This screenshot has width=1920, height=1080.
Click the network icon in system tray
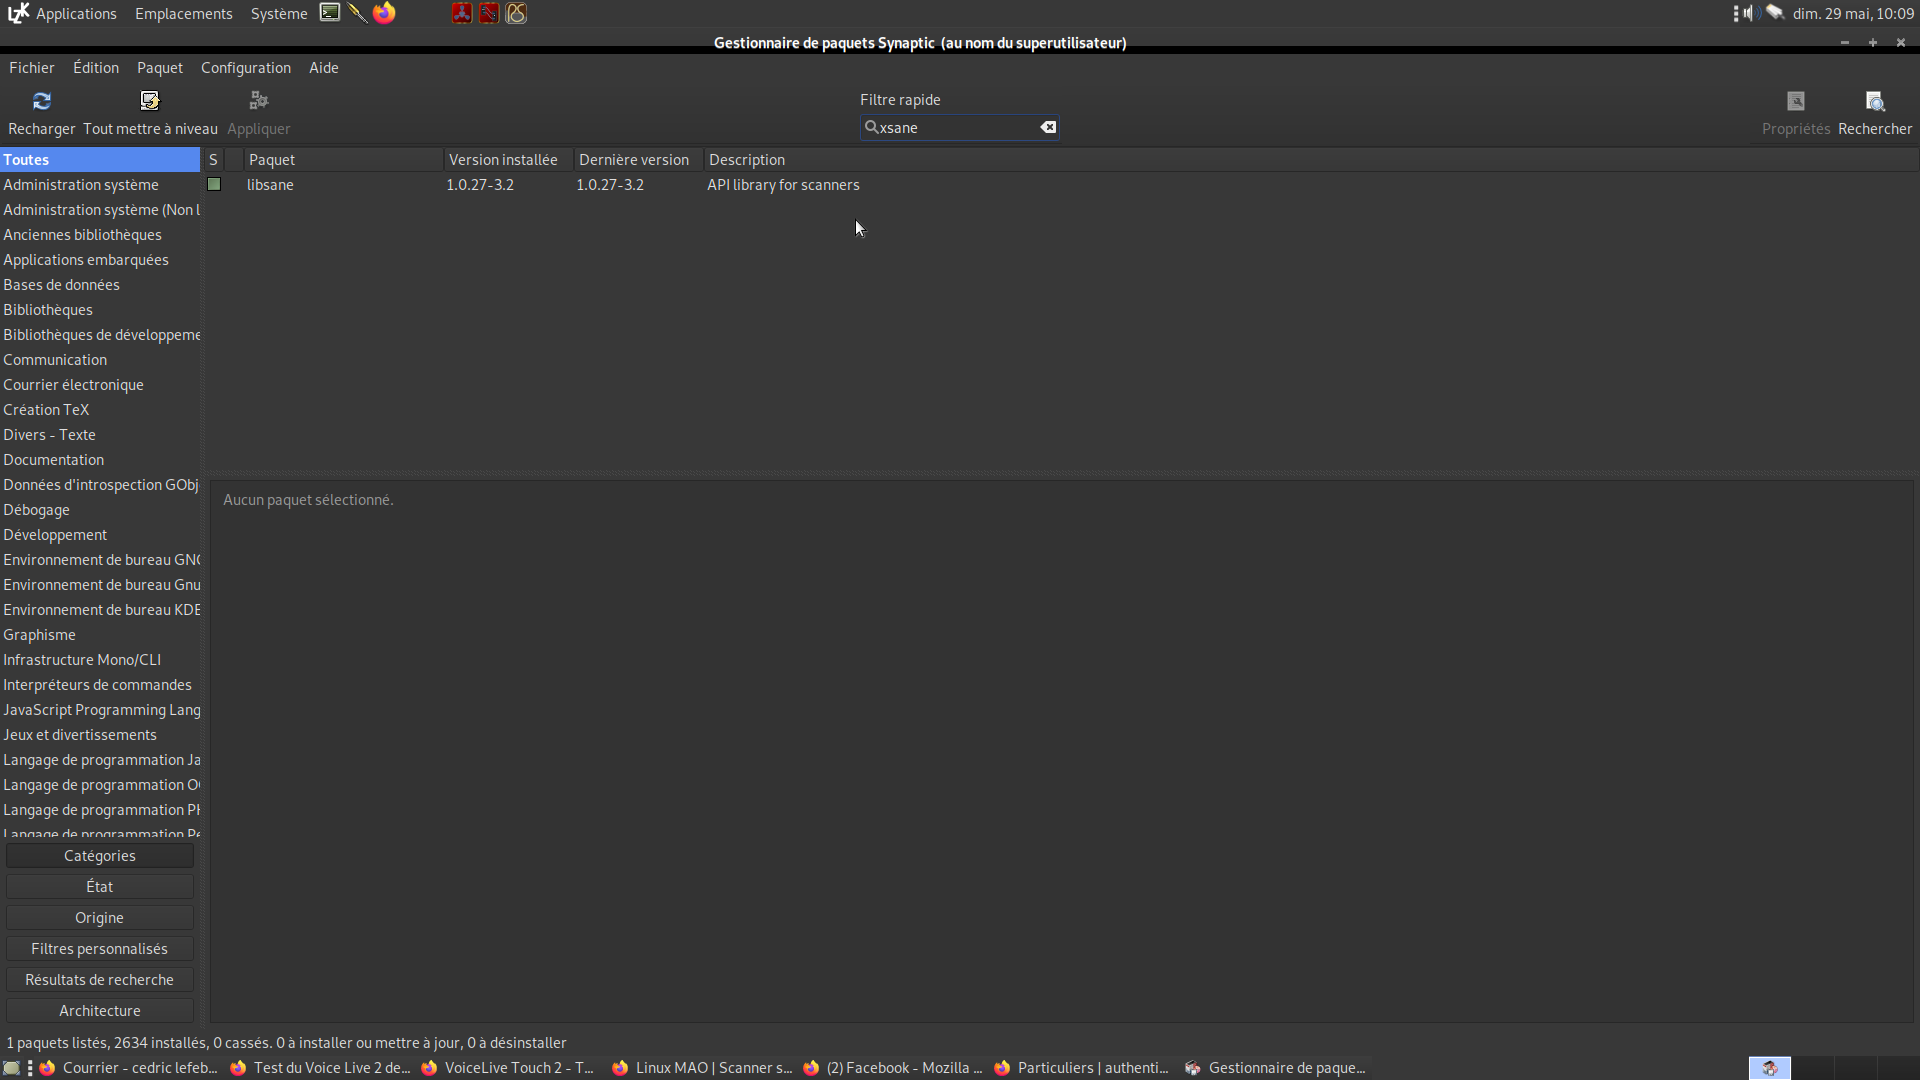point(1775,13)
